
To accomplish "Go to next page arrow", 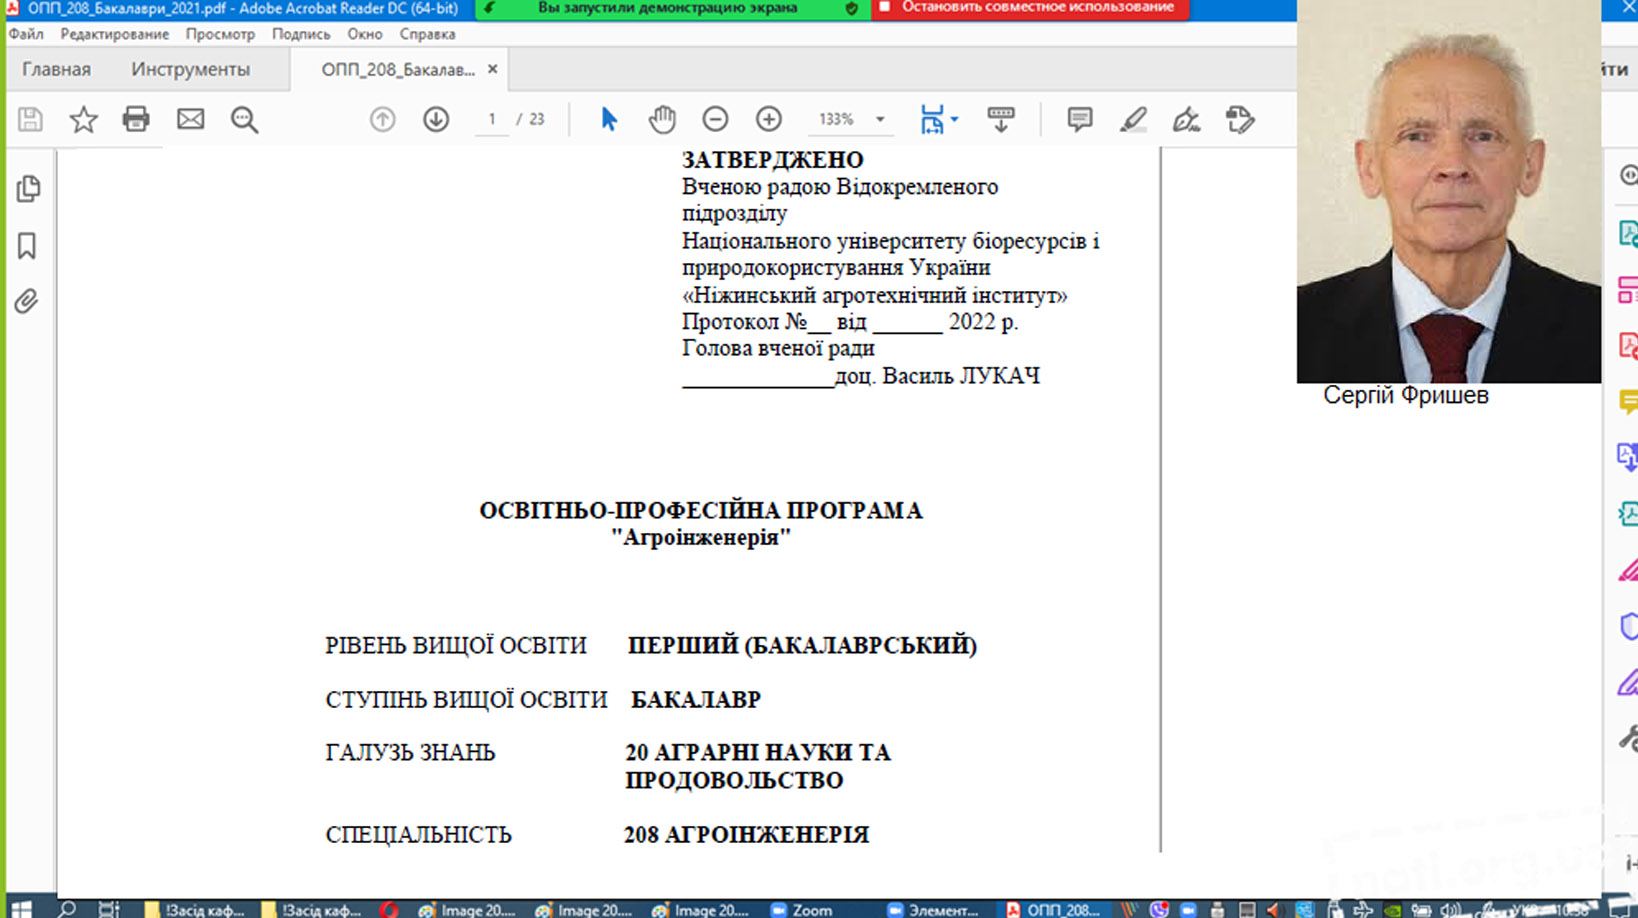I will [x=436, y=120].
